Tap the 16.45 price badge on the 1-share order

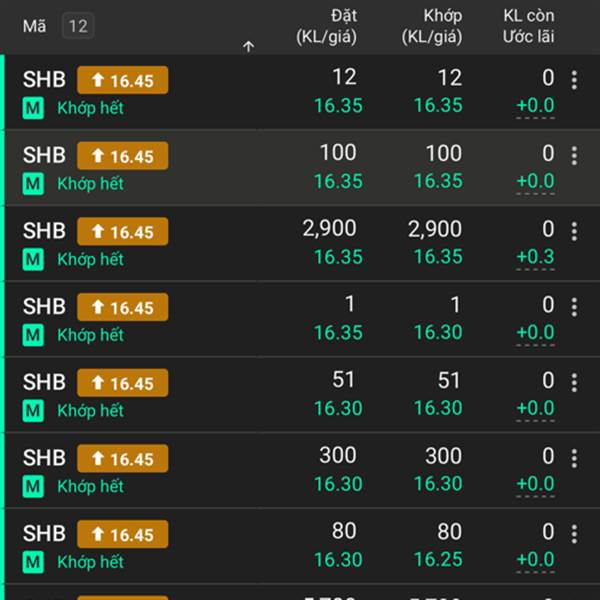122,307
